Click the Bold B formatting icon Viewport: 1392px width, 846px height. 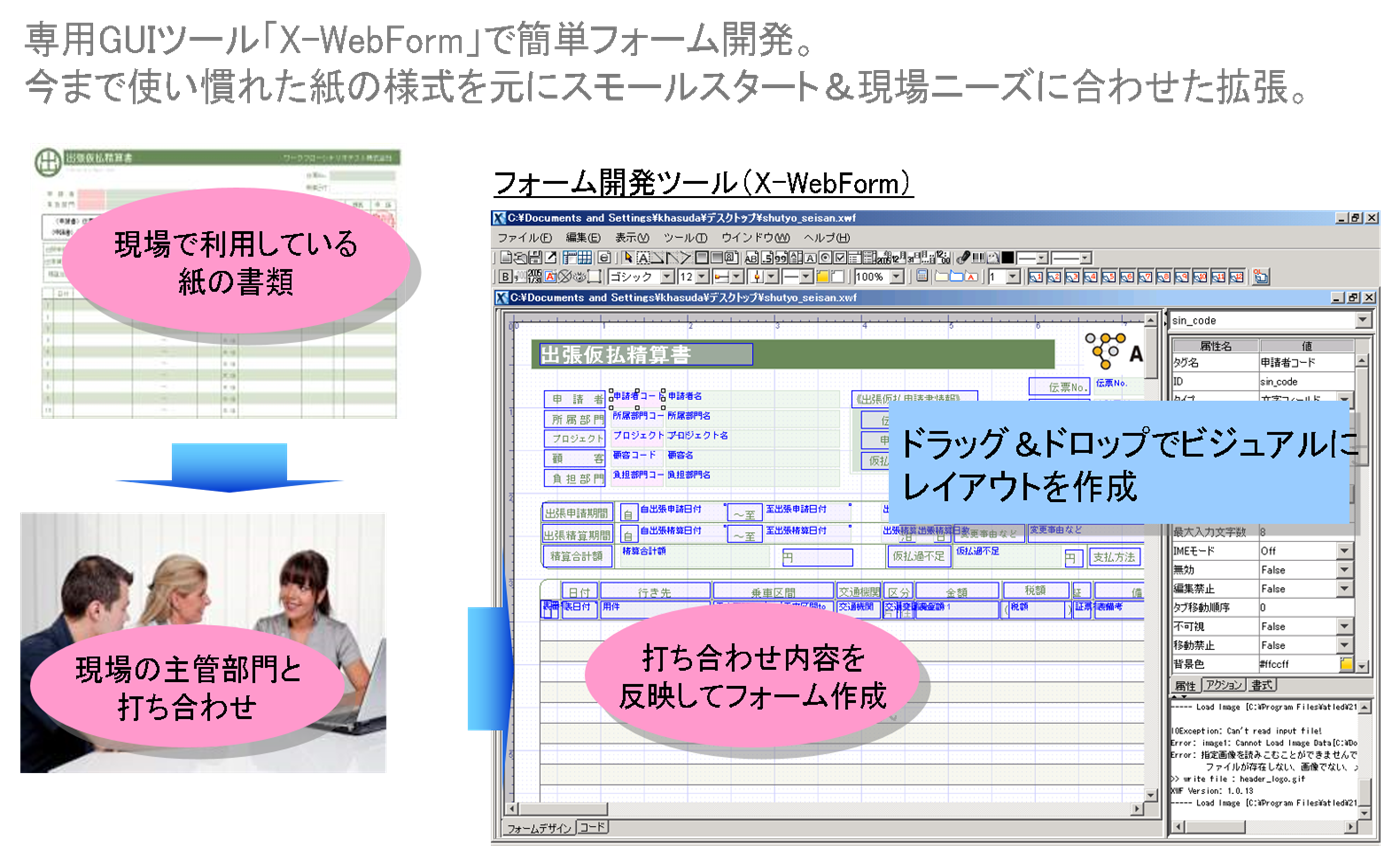(505, 277)
